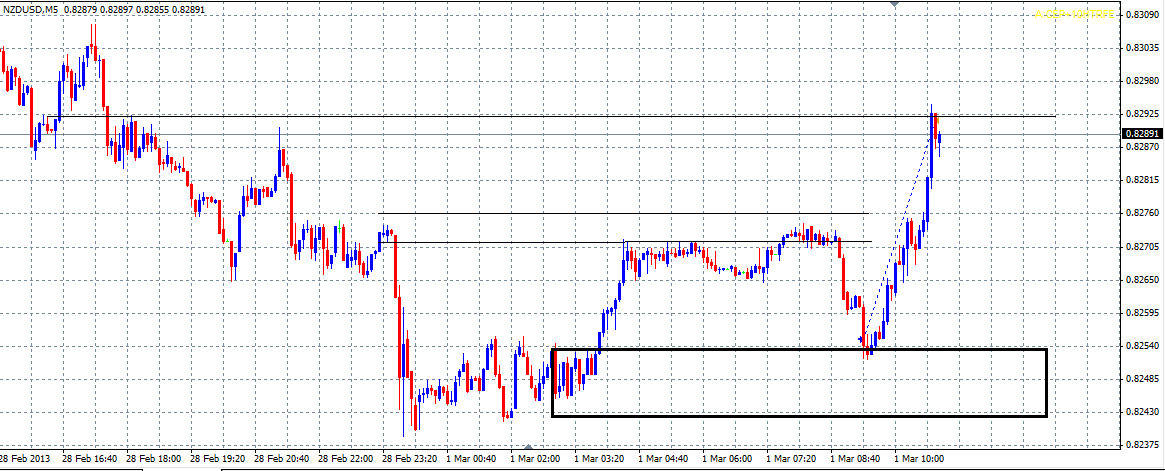Select the short horizontal line at 0.82760
1165x471 pixels.
620,213
